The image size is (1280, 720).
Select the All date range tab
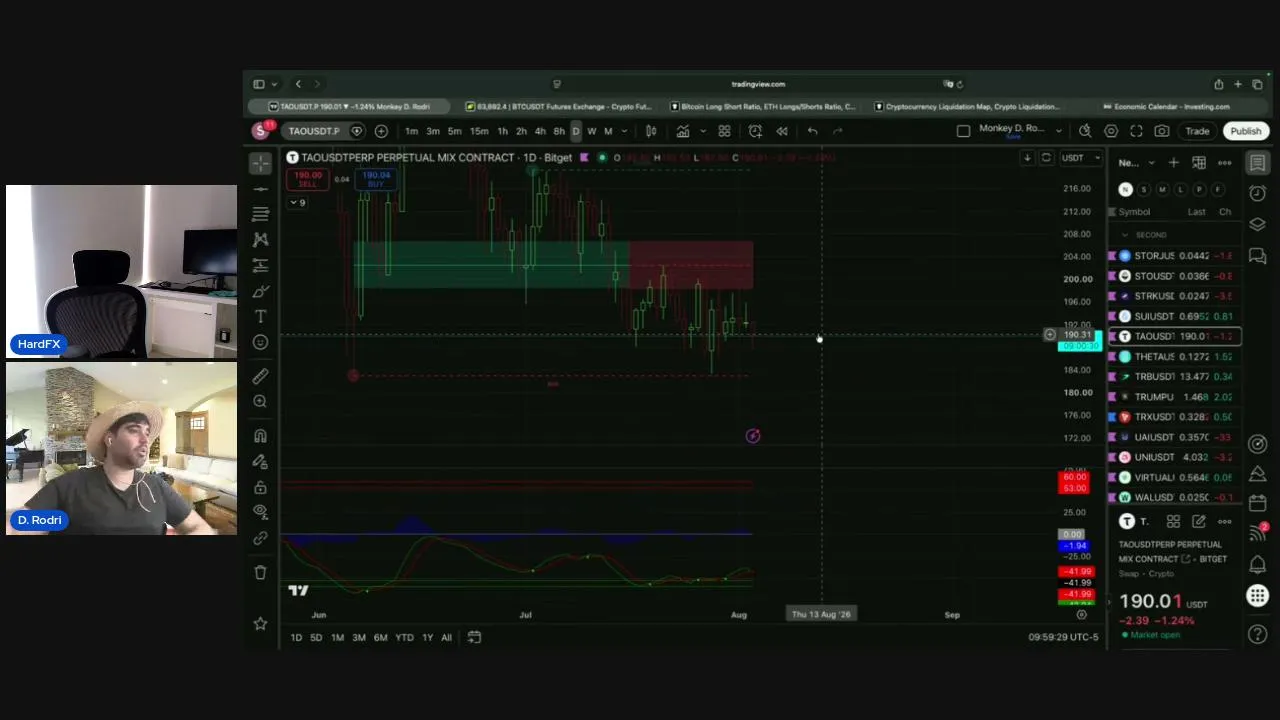coord(446,638)
